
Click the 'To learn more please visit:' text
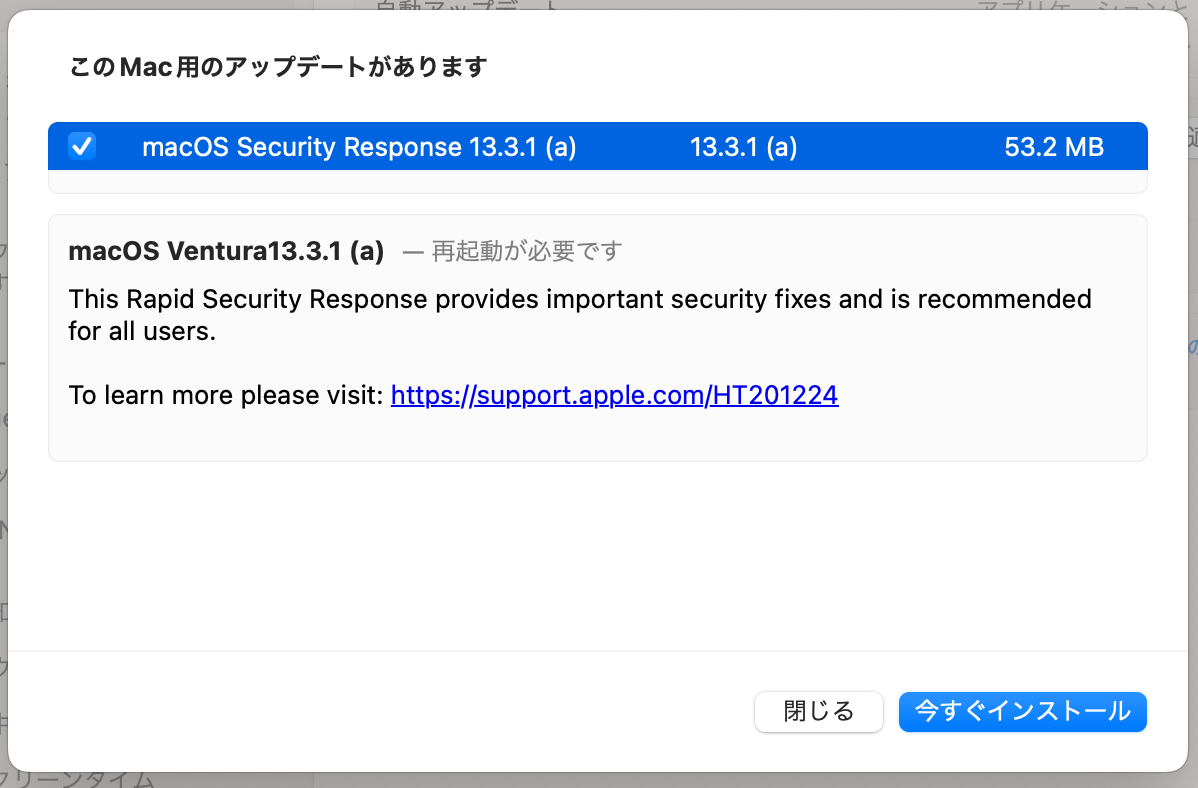[226, 395]
